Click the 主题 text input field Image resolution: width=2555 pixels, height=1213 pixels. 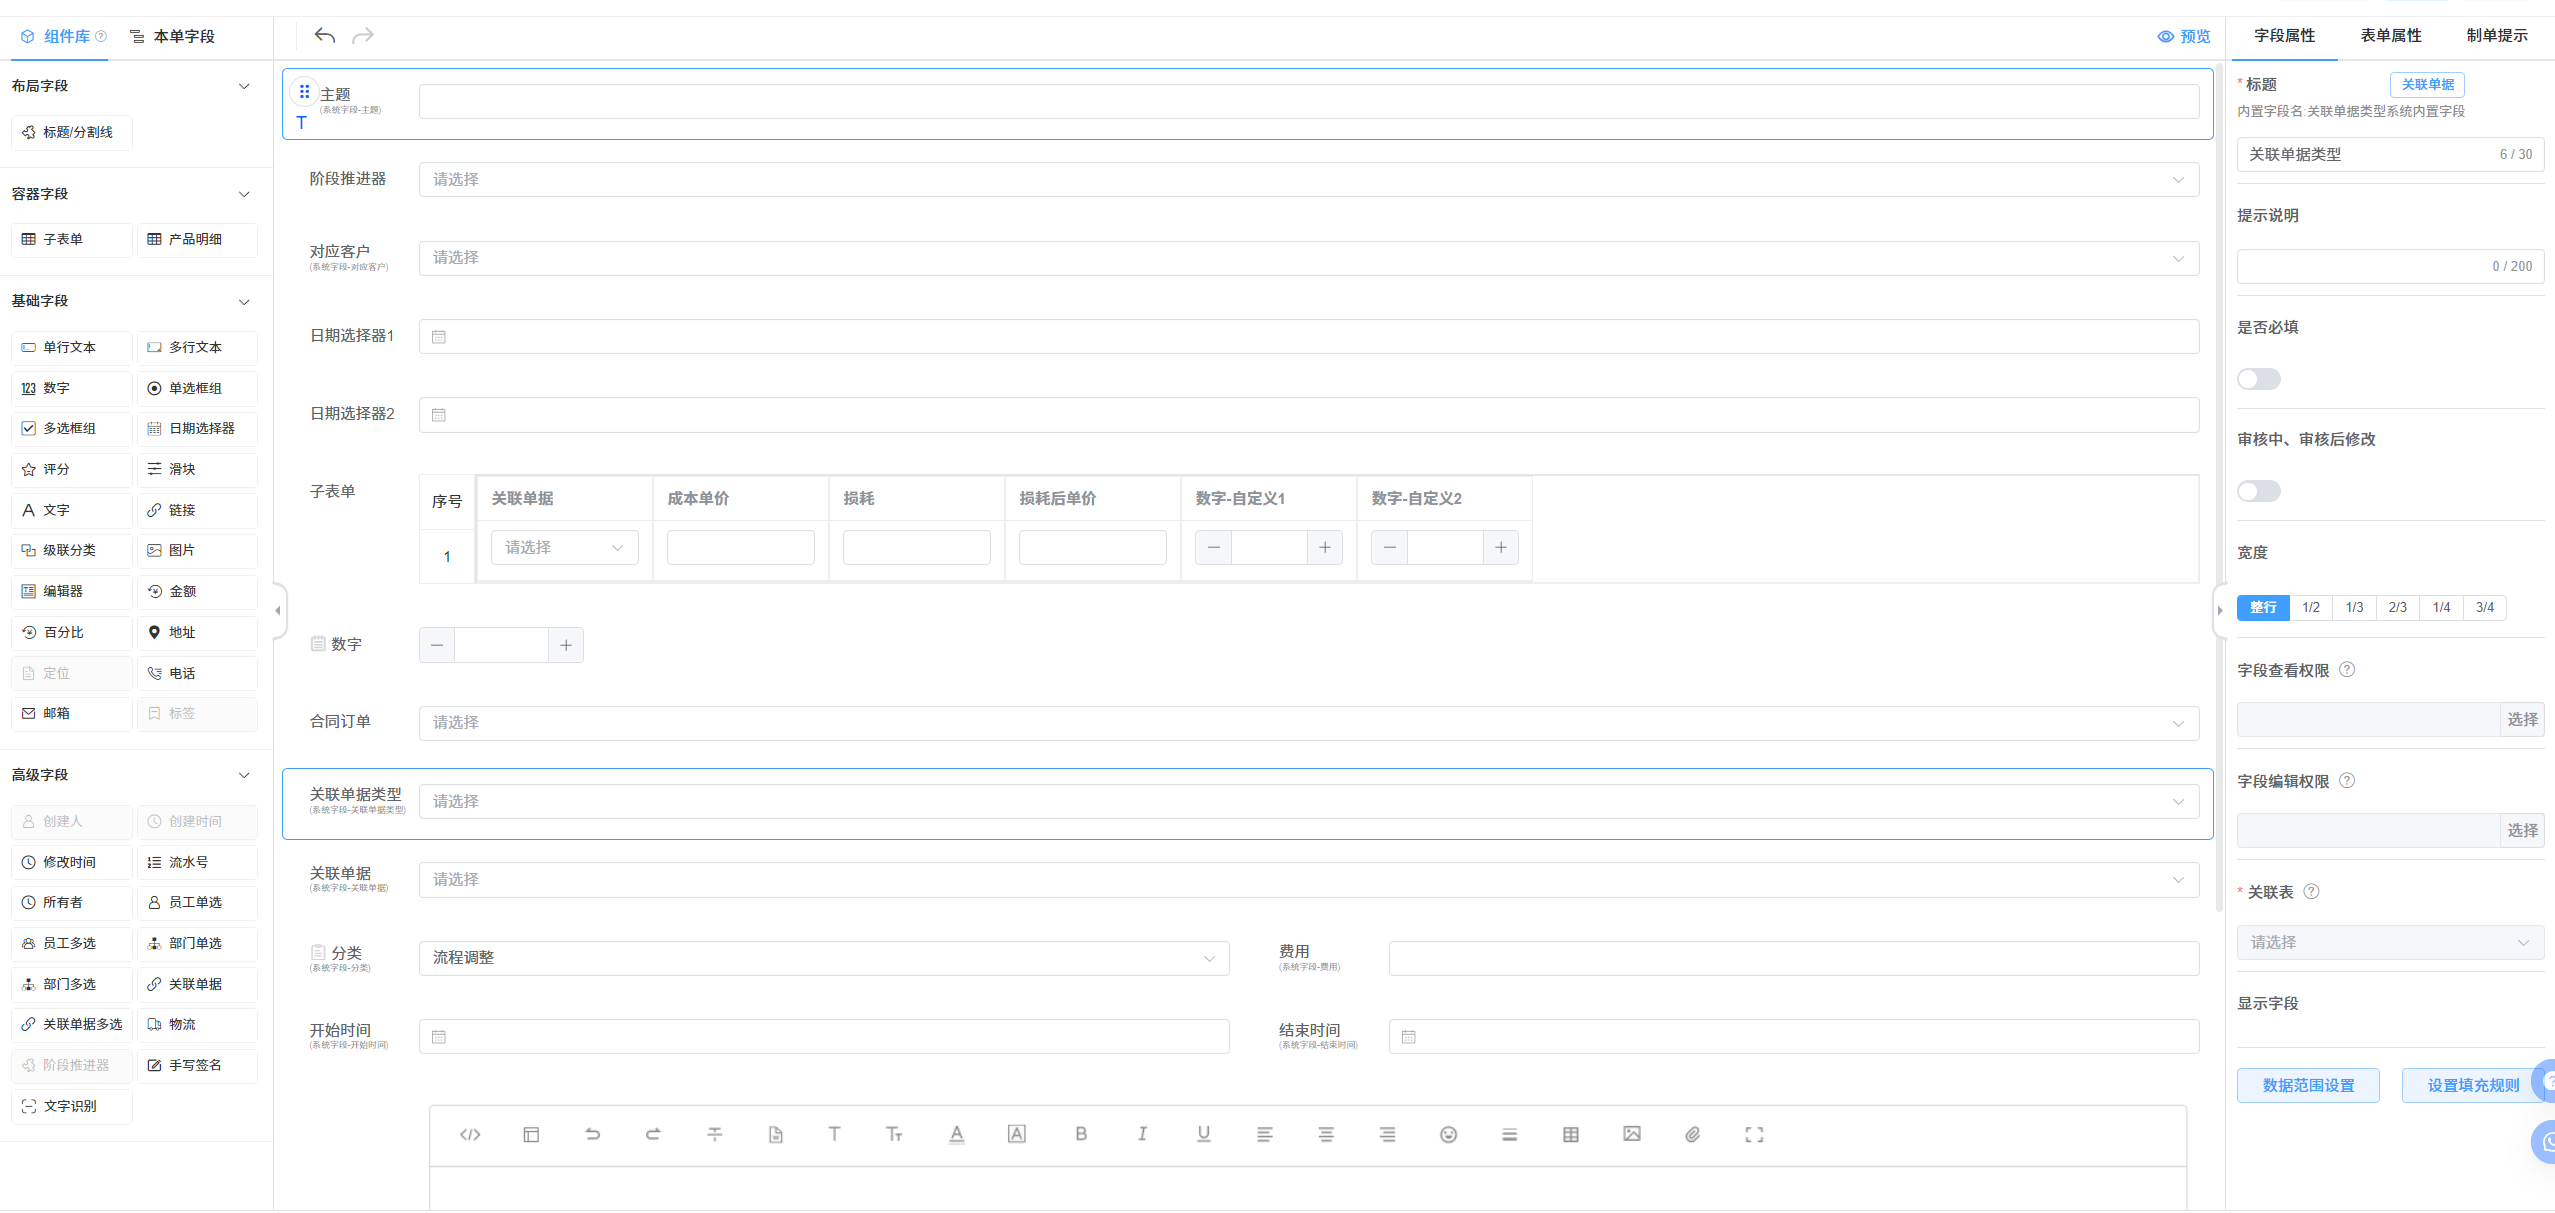1308,101
